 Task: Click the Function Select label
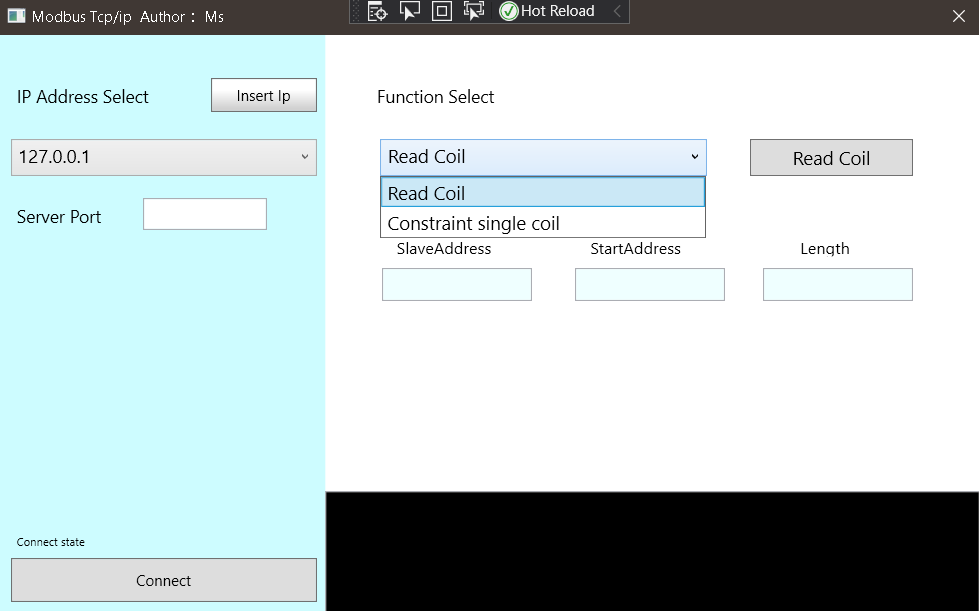(435, 97)
